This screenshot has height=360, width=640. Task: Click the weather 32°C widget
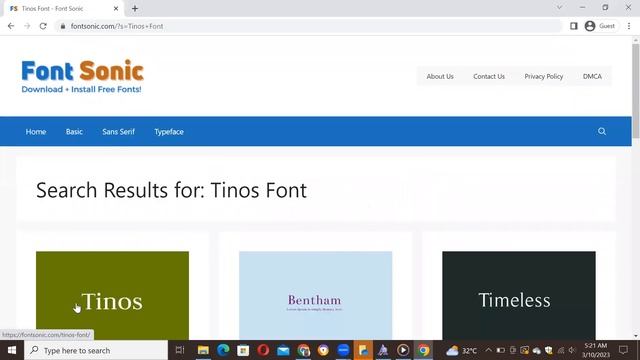tap(462, 350)
